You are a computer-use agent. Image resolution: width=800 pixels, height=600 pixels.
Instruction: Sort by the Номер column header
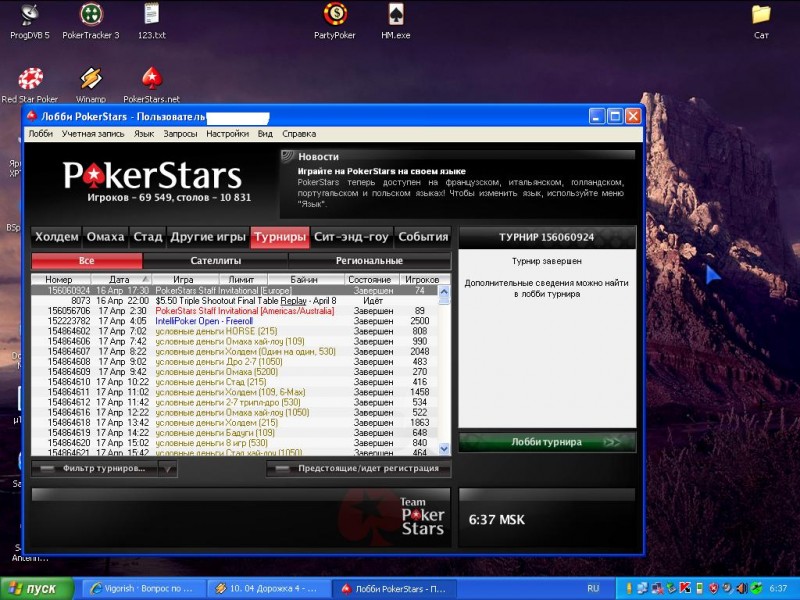[60, 280]
